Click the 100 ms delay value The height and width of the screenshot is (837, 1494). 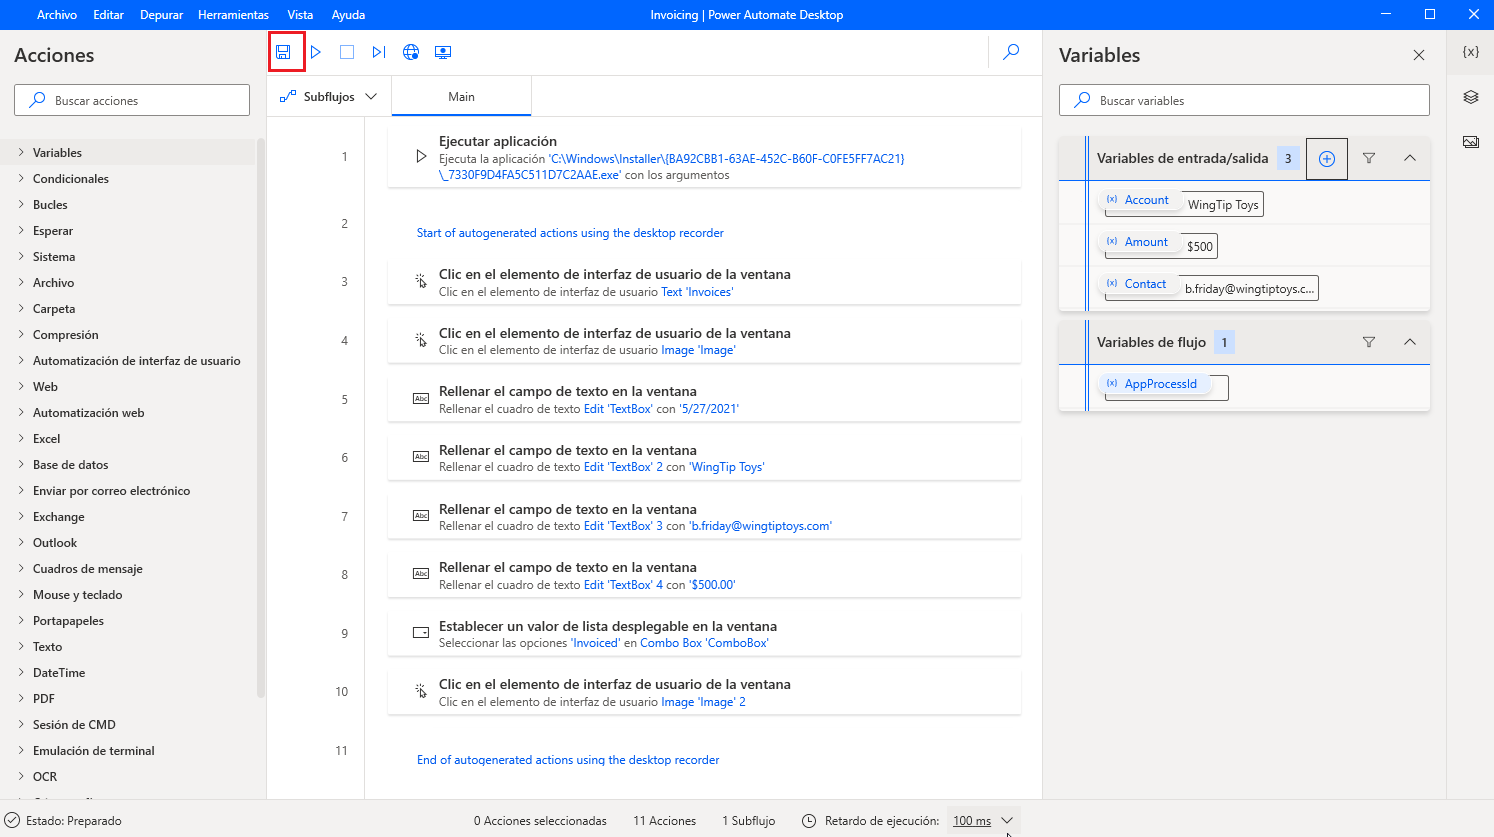coord(972,821)
